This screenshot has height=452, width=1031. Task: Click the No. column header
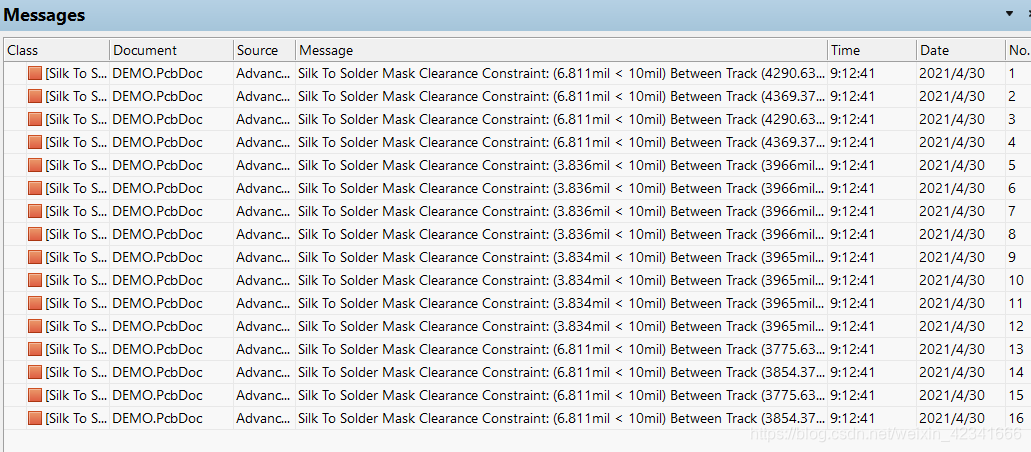(1018, 50)
